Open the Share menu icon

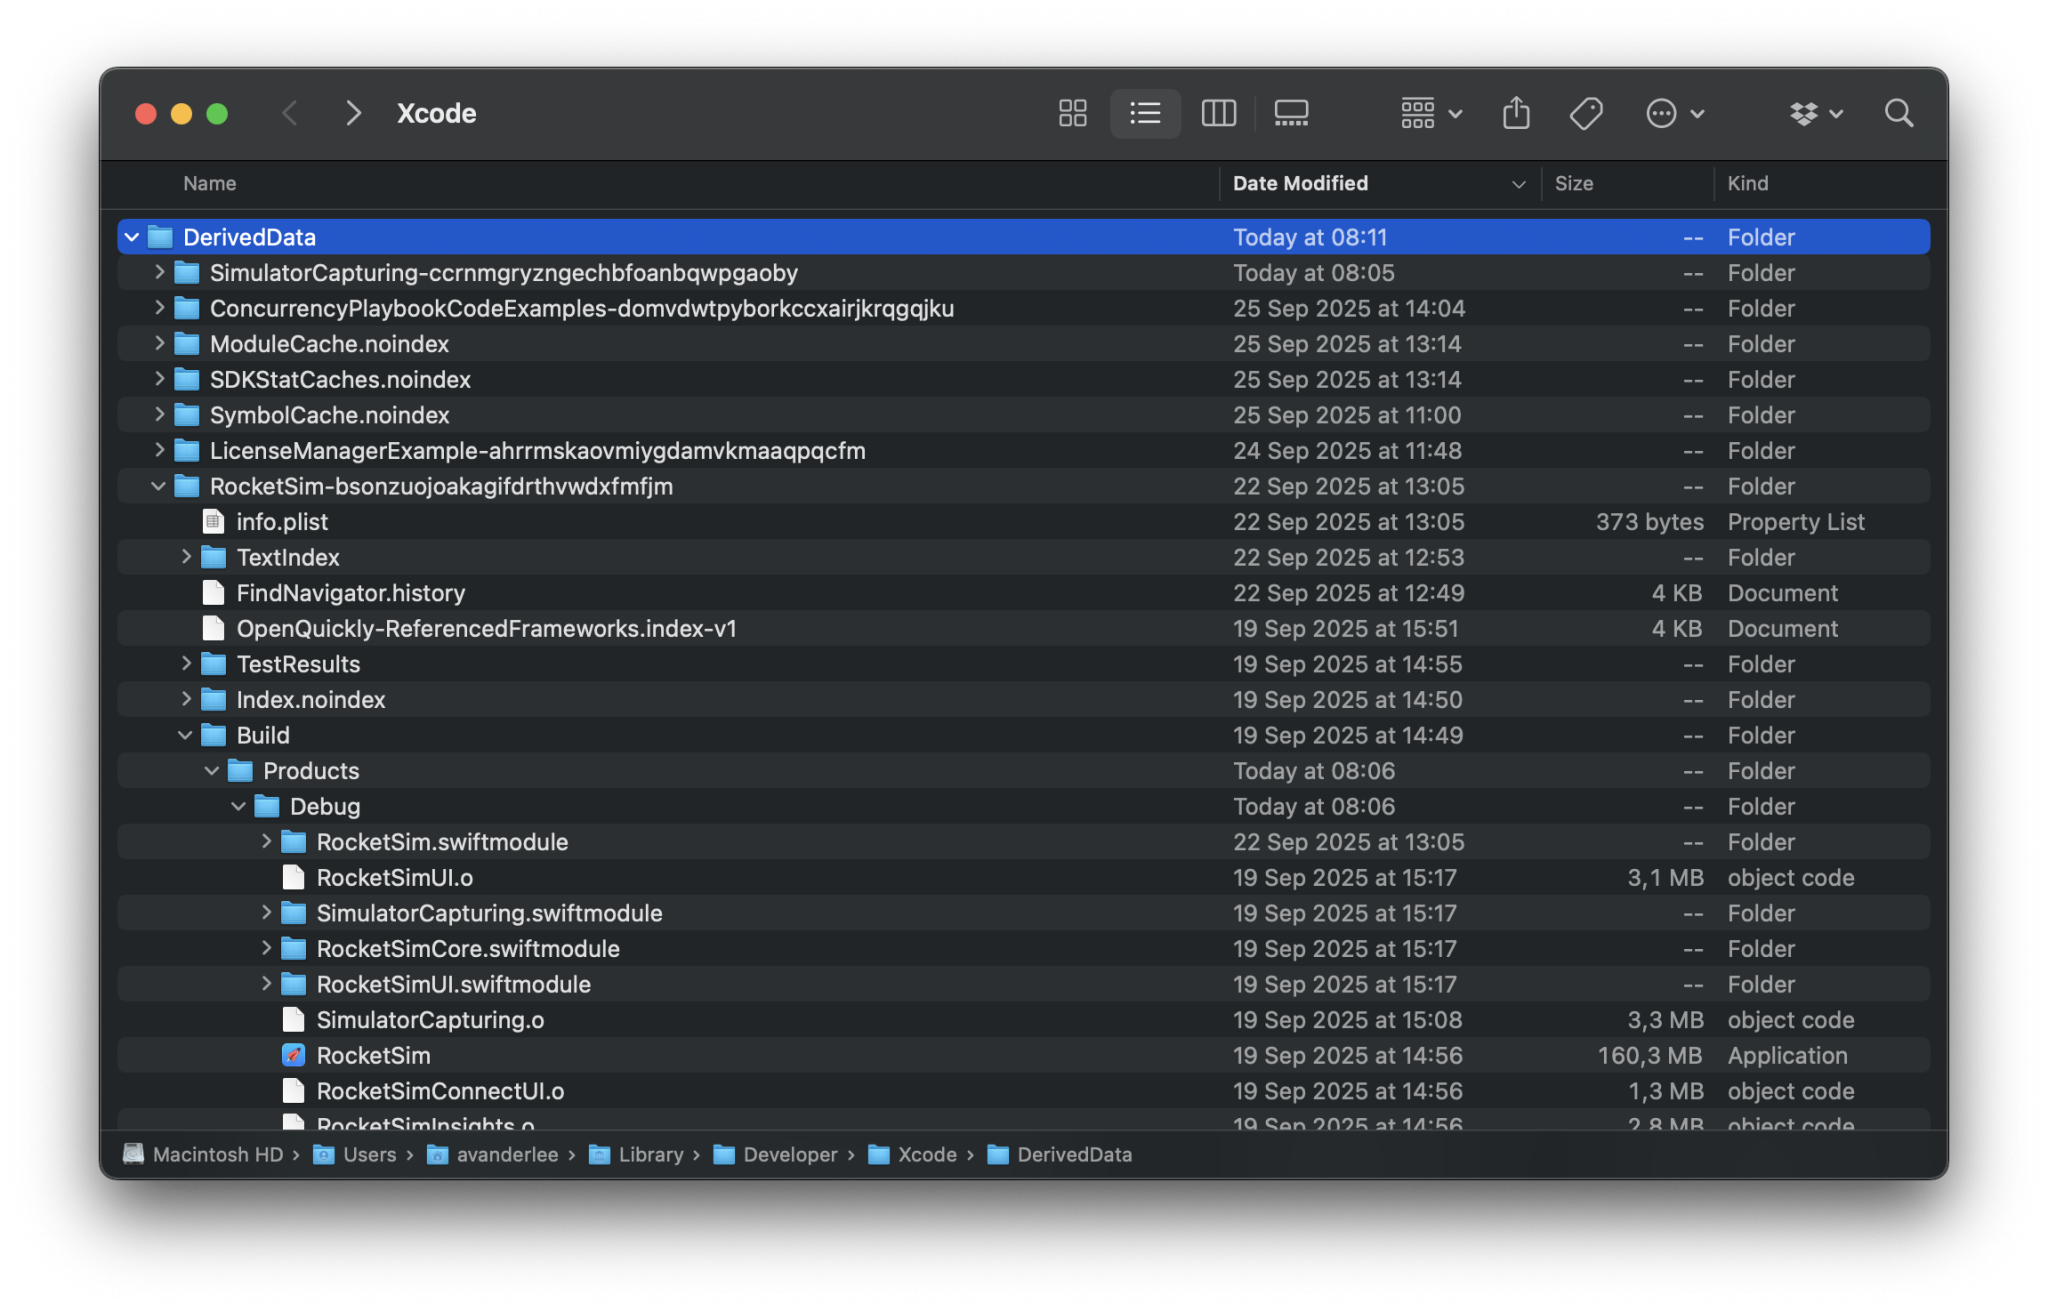(x=1516, y=113)
